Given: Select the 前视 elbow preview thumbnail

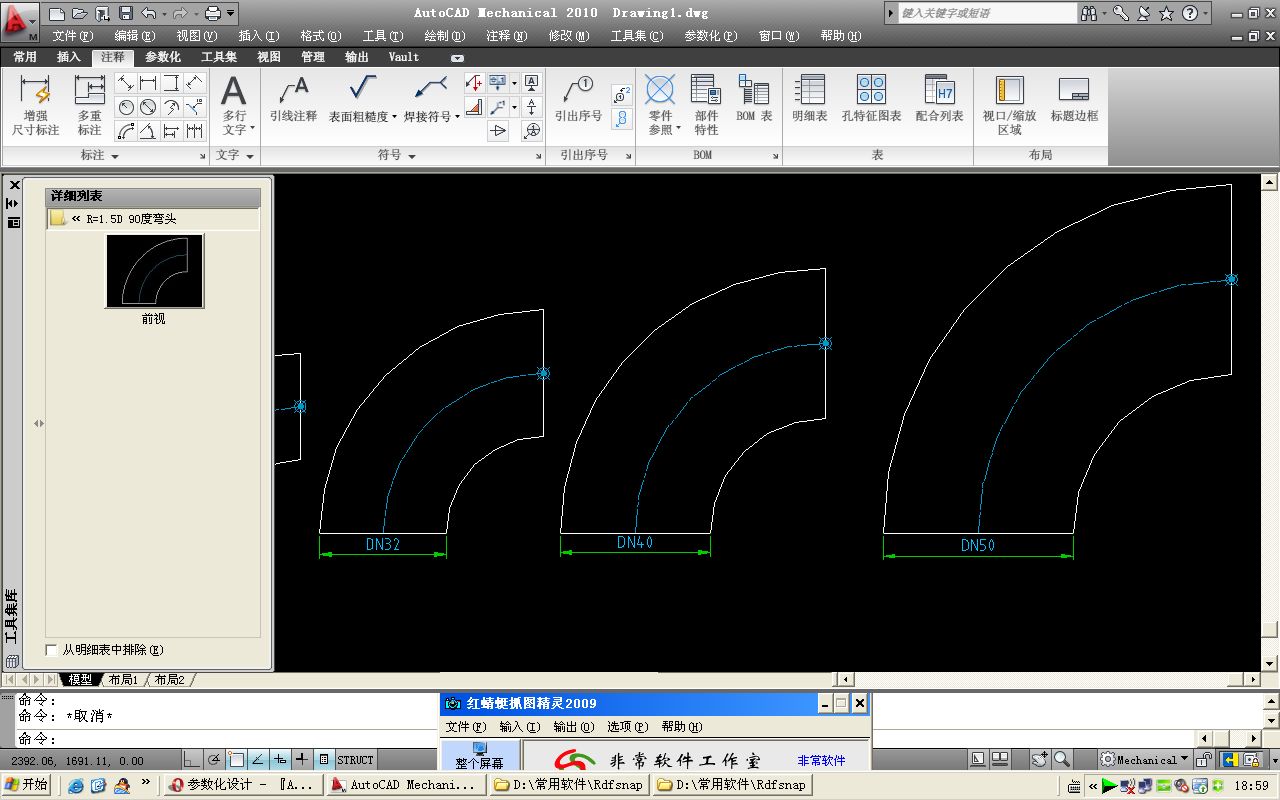Looking at the screenshot, I should click(155, 272).
